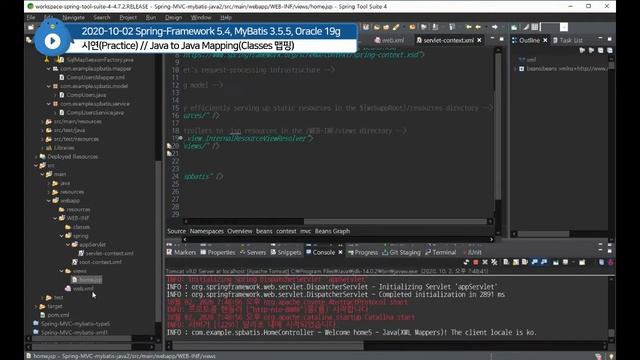Toggle Show Console When Standard Out Changes
This screenshot has width=640, height=360.
534,262
